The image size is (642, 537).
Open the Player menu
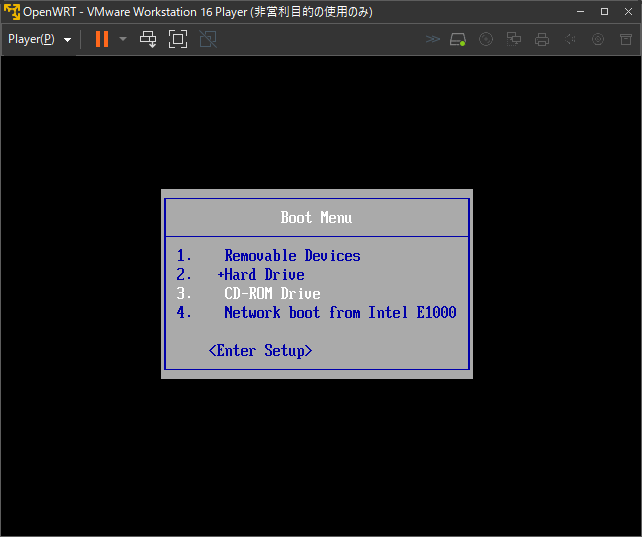pos(39,39)
